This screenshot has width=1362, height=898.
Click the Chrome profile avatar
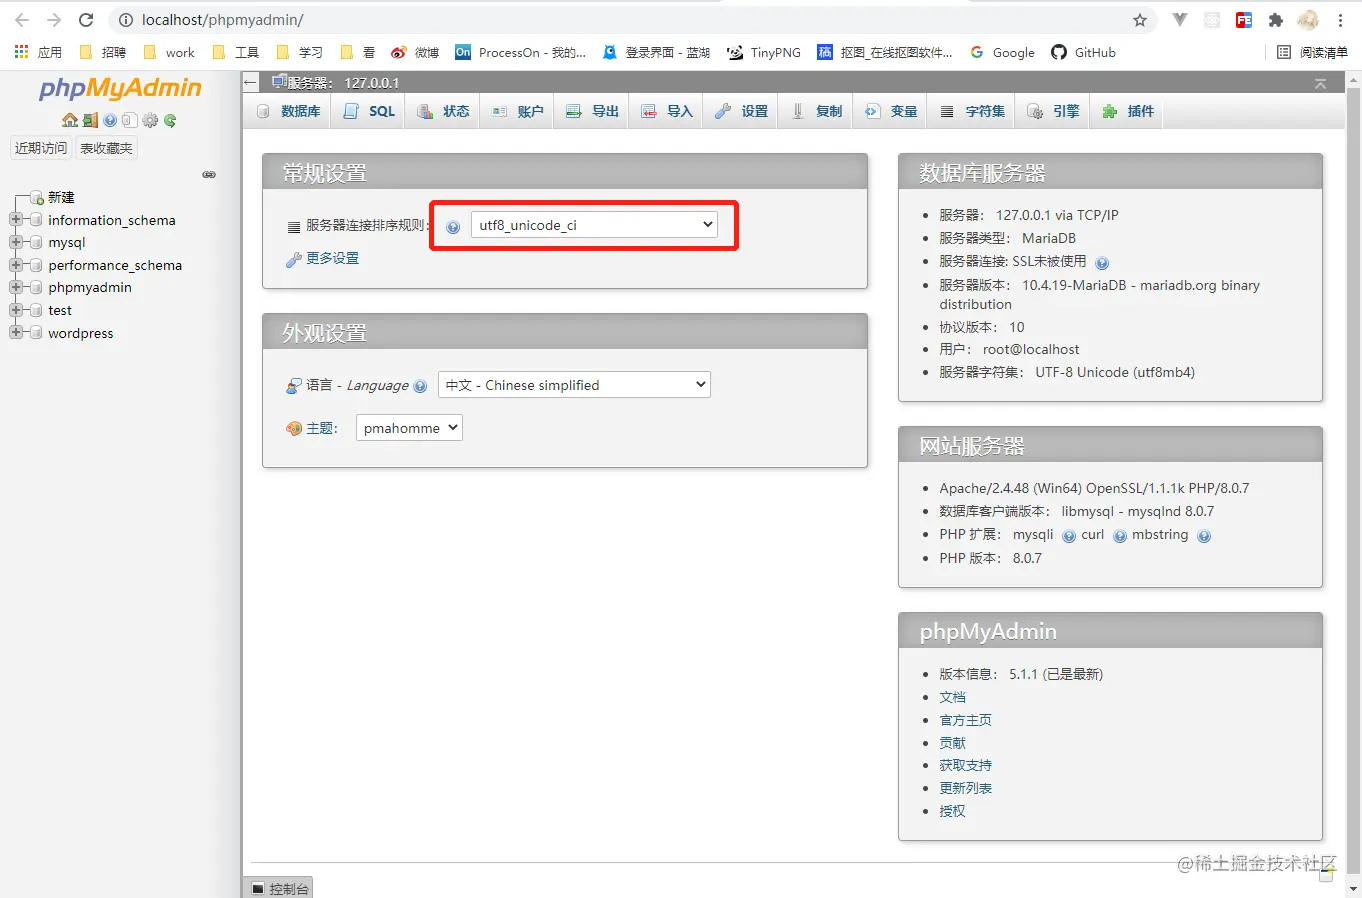pos(1308,20)
